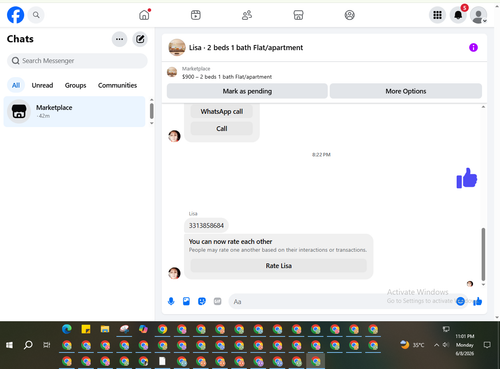Open the Friends icon in top navigation
This screenshot has width=500, height=369.
(x=247, y=15)
